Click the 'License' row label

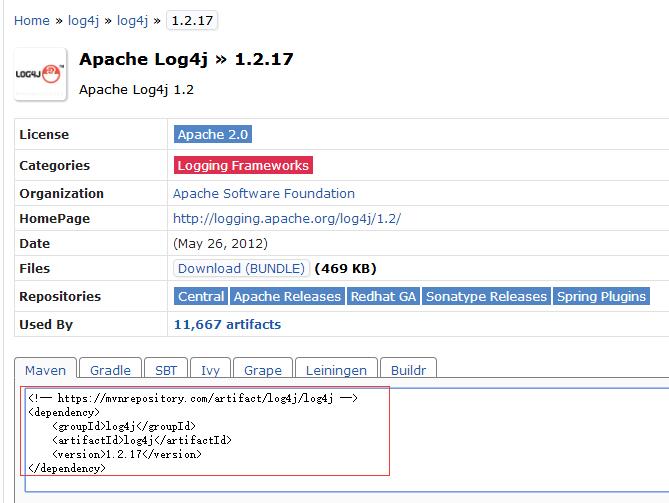pos(44,134)
